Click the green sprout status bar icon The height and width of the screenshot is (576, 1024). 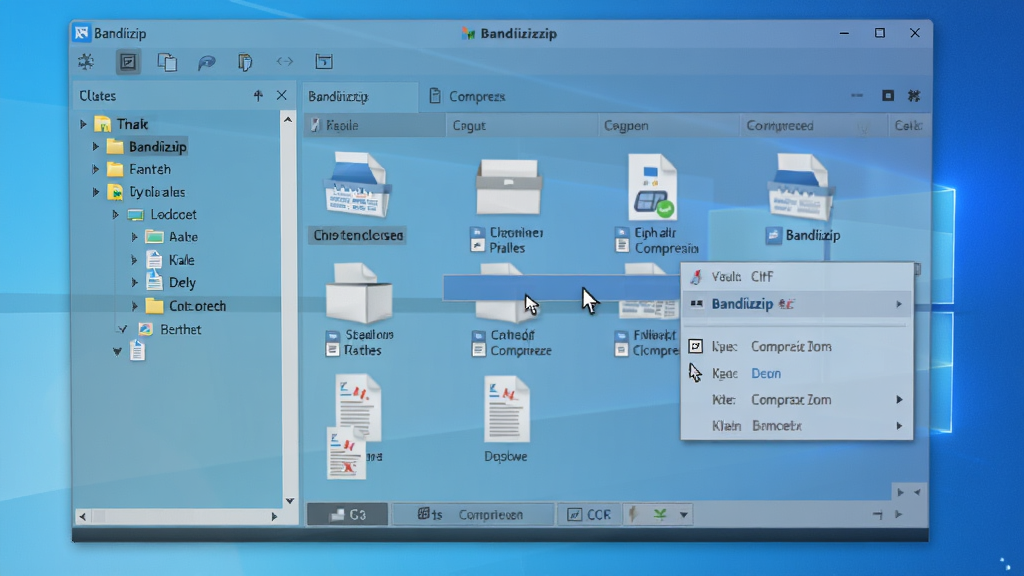point(660,515)
